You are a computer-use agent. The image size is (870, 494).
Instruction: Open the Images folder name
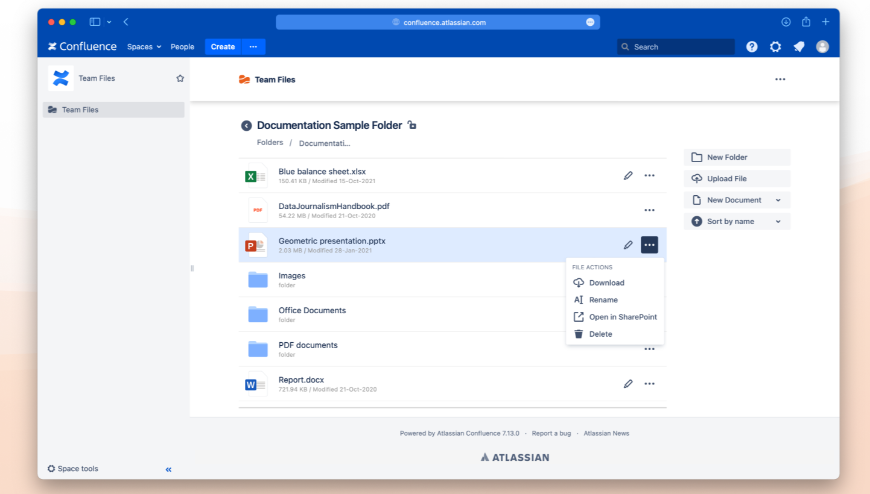(292, 276)
